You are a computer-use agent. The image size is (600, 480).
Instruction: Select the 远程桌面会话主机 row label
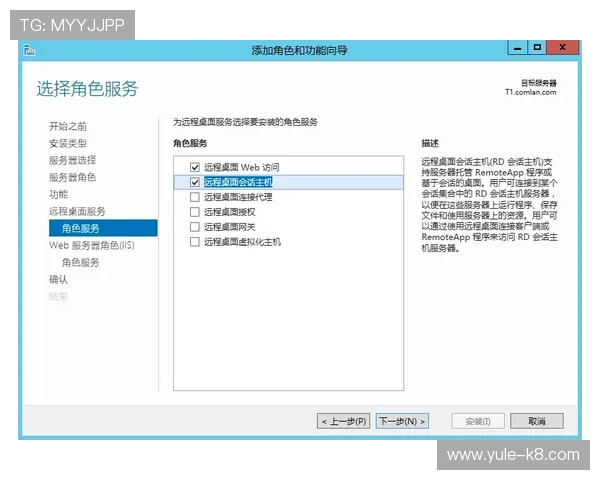[x=238, y=182]
